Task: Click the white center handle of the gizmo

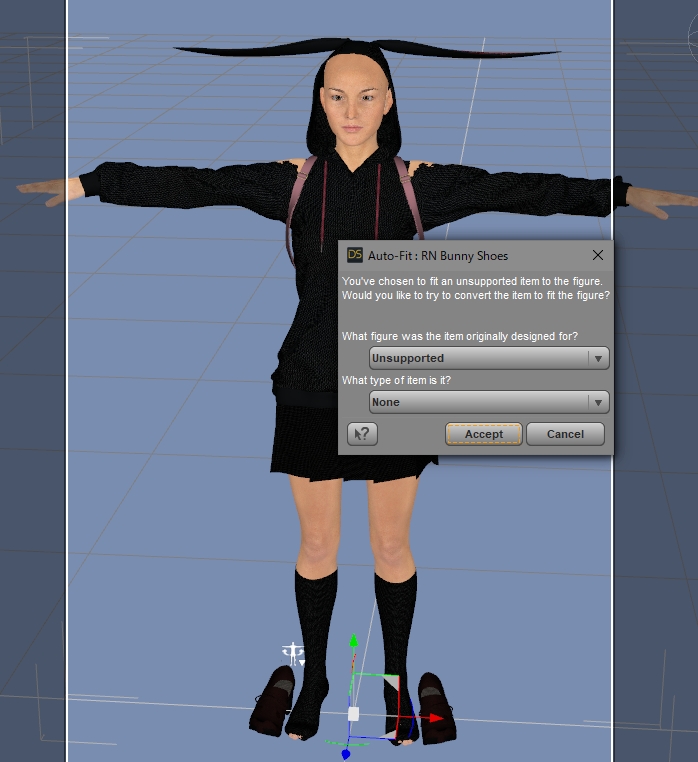Action: 353,714
